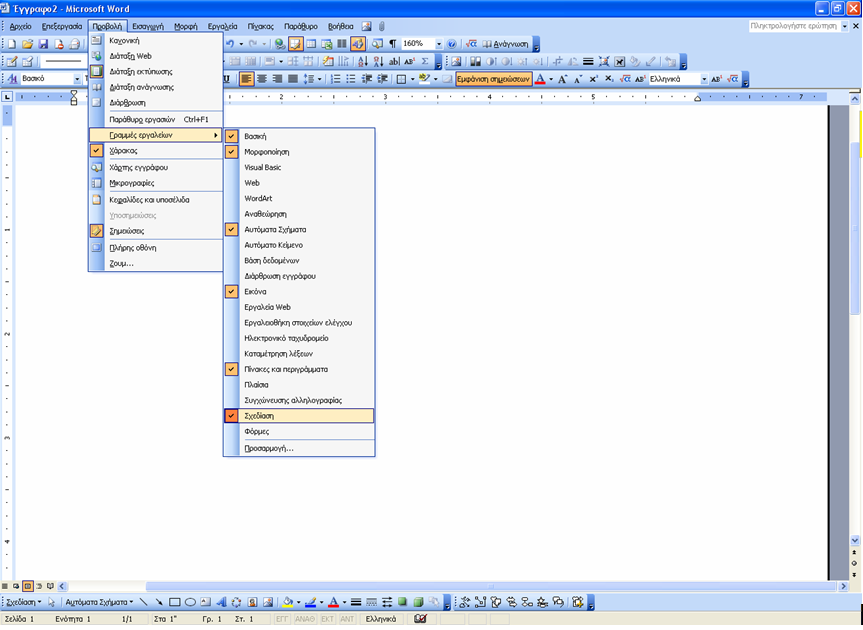The height and width of the screenshot is (630, 863).
Task: Click the yellow Fill Color bucket
Action: pyautogui.click(x=287, y=602)
